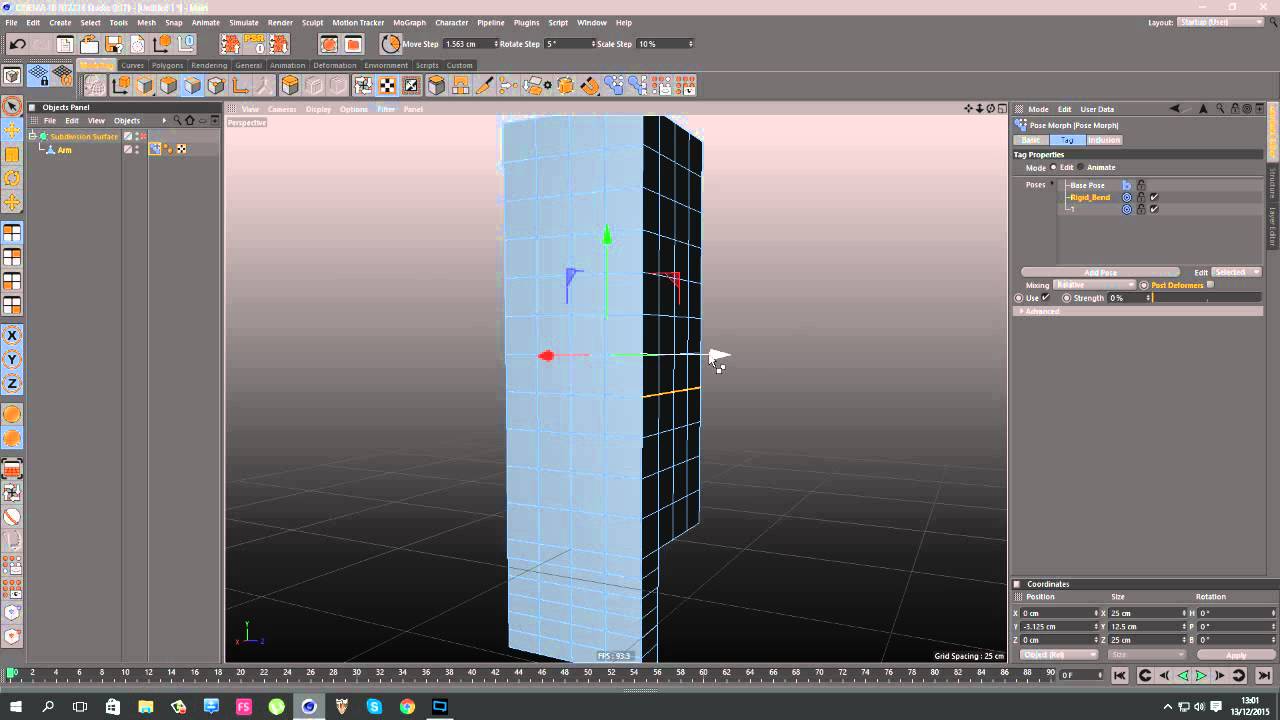Image resolution: width=1280 pixels, height=720 pixels.
Task: Click the Add Pose button
Action: [x=1100, y=272]
